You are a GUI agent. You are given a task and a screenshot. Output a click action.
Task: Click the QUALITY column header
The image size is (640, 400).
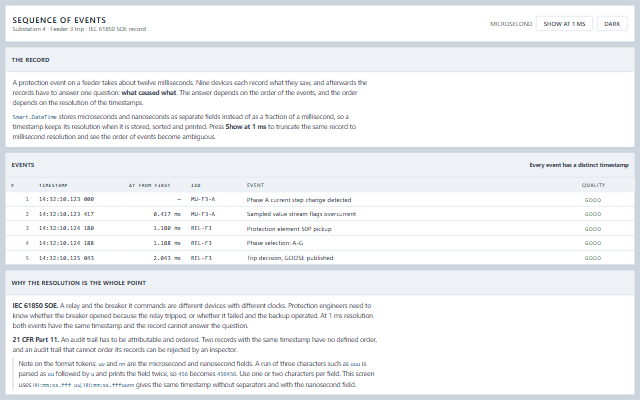click(593, 185)
